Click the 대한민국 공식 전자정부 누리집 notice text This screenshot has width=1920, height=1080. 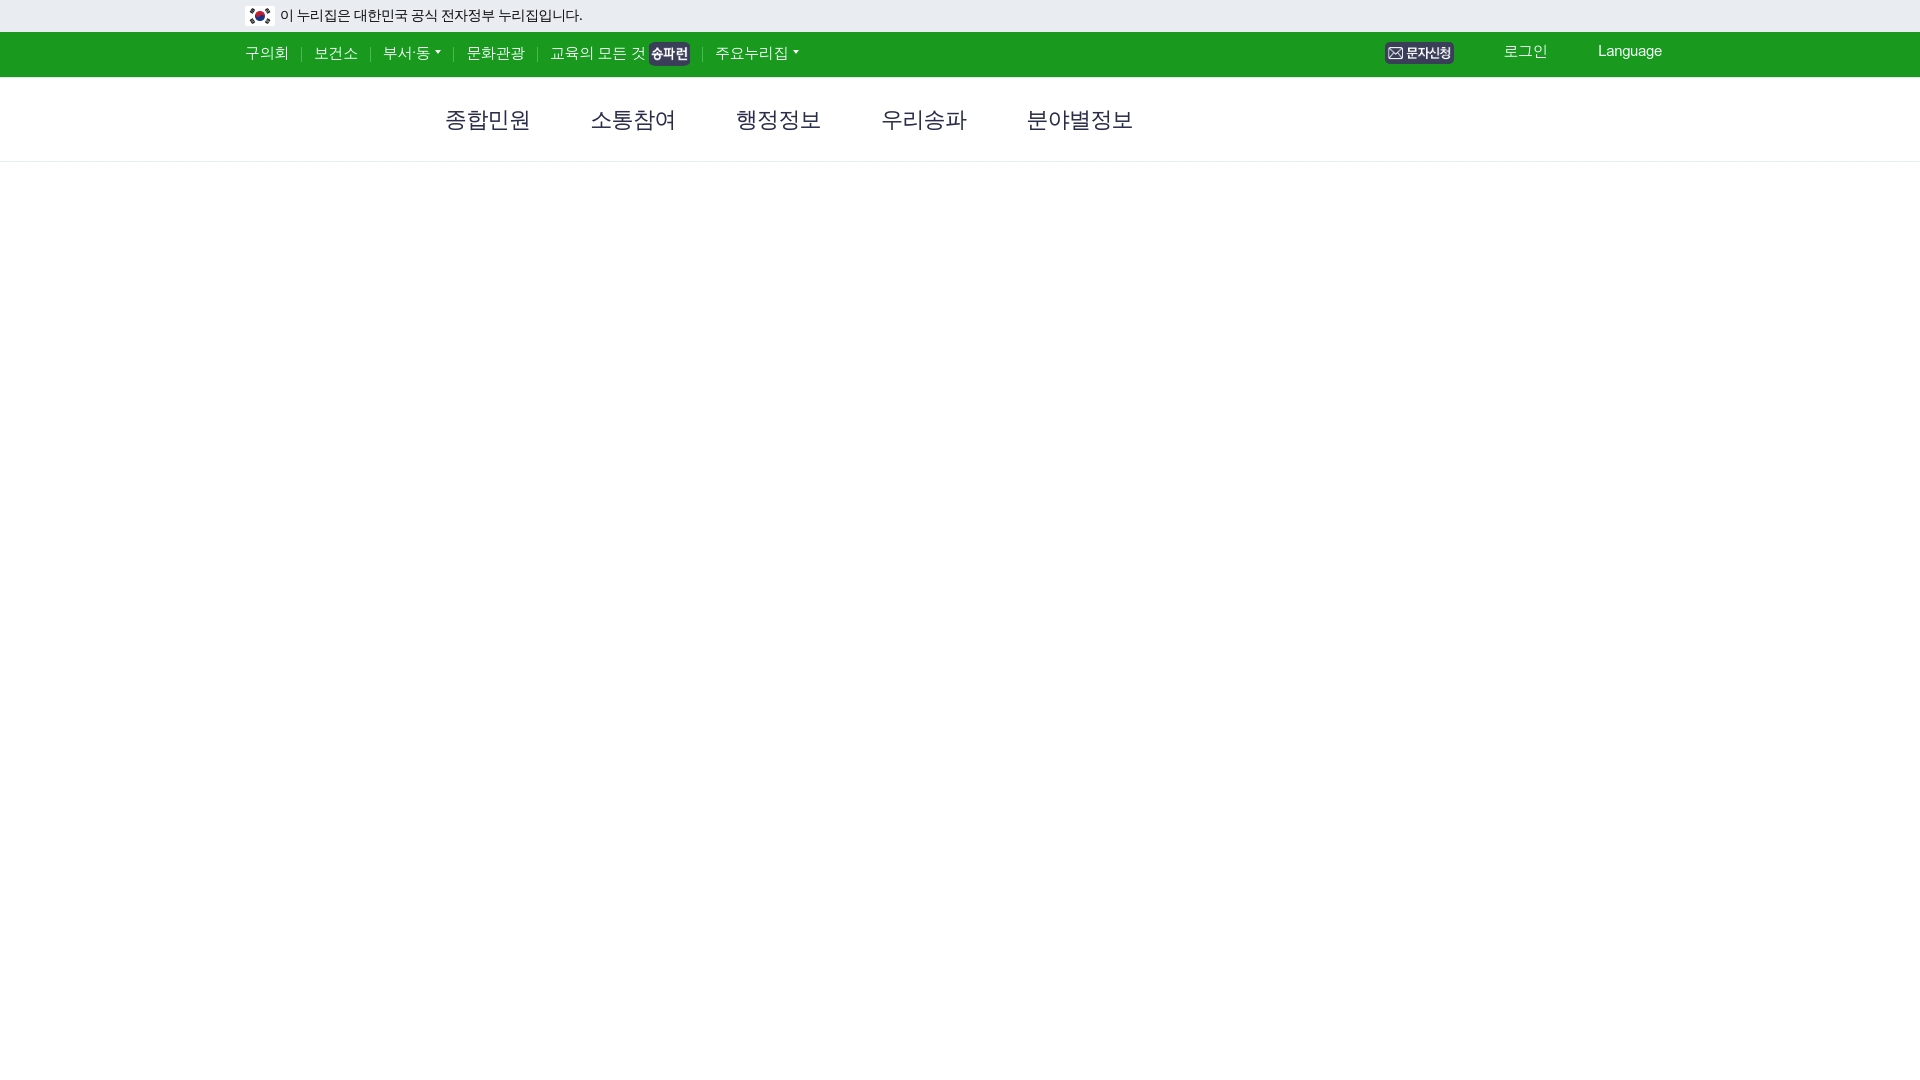(431, 16)
